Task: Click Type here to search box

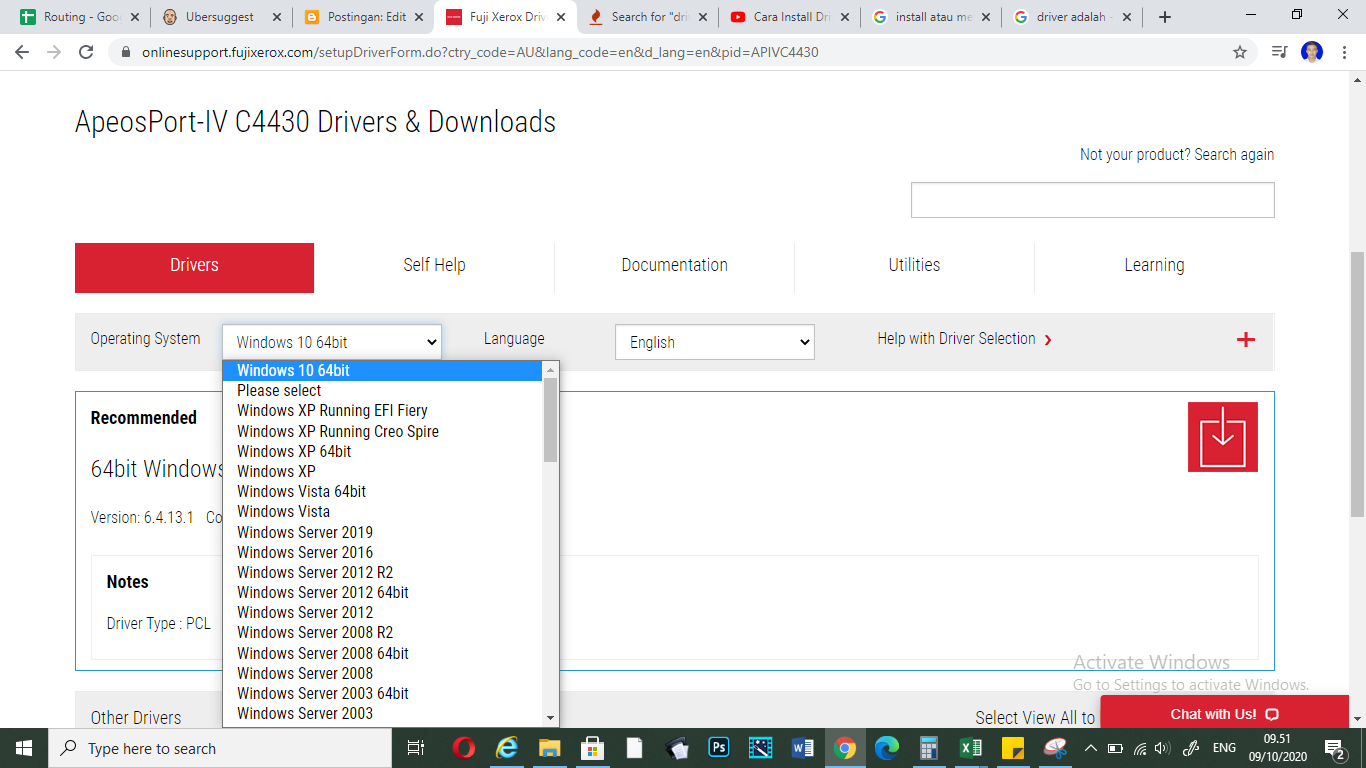Action: coord(220,748)
